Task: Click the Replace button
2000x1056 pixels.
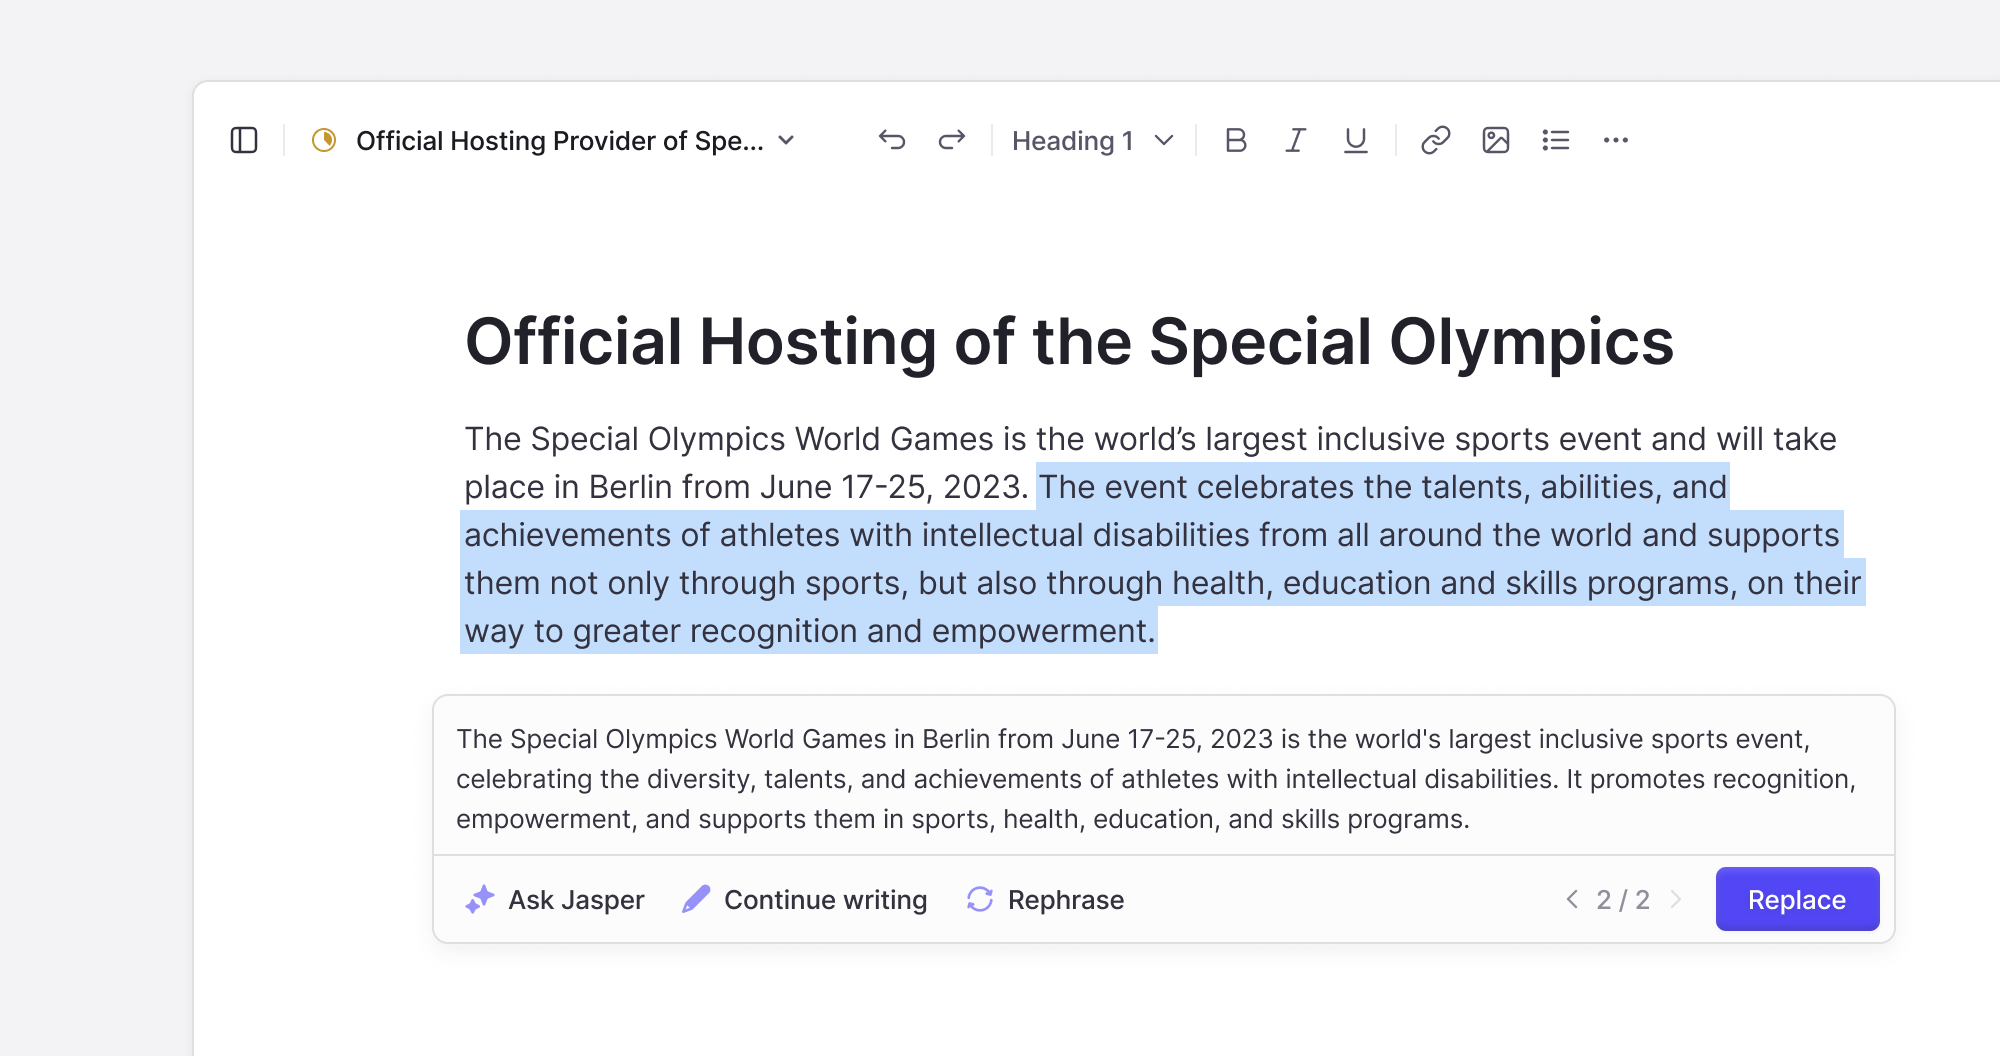Action: pyautogui.click(x=1797, y=900)
